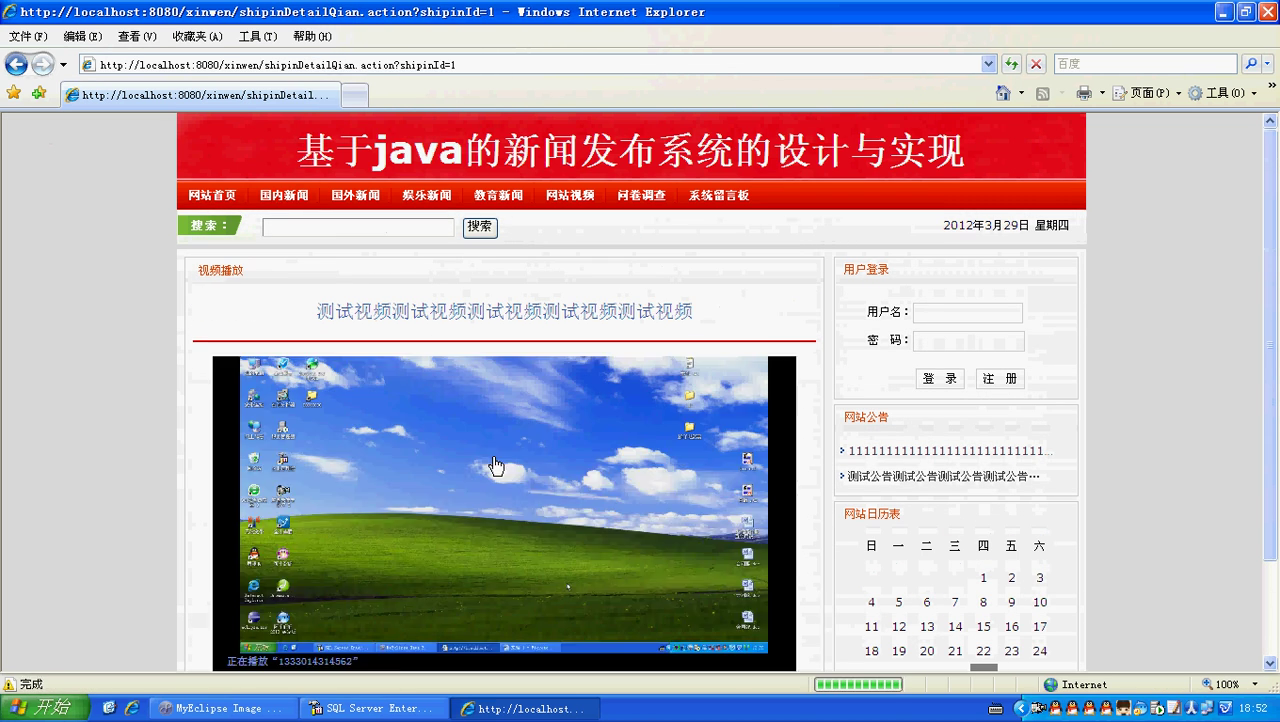Click the Home page house icon

coord(1003,93)
